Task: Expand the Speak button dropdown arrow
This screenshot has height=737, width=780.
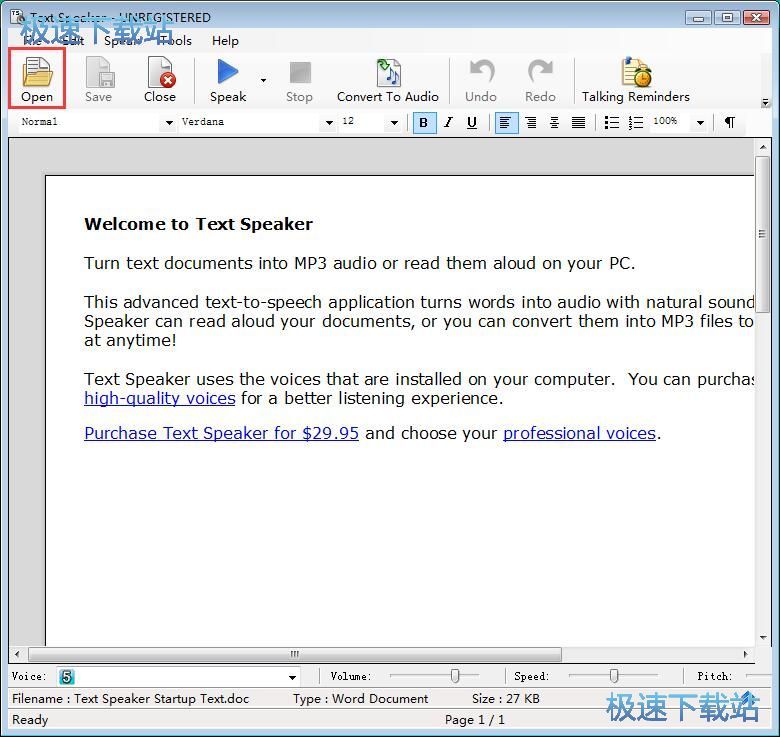Action: [263, 80]
